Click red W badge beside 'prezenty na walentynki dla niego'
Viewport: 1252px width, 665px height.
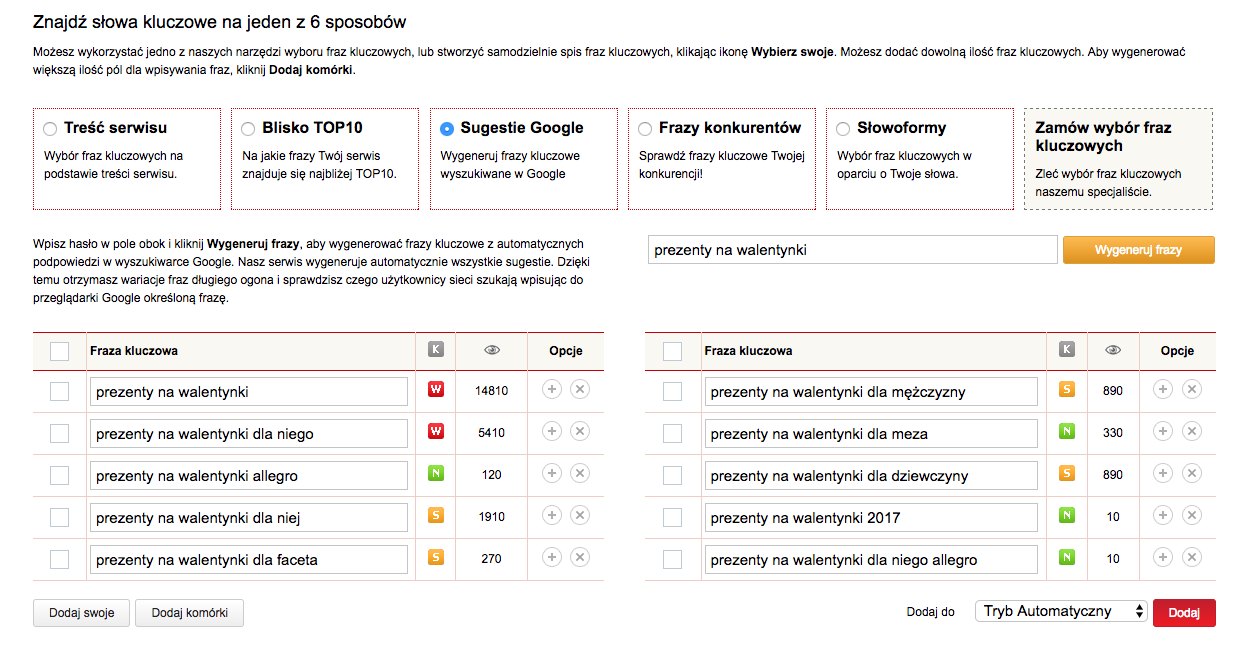tap(436, 432)
